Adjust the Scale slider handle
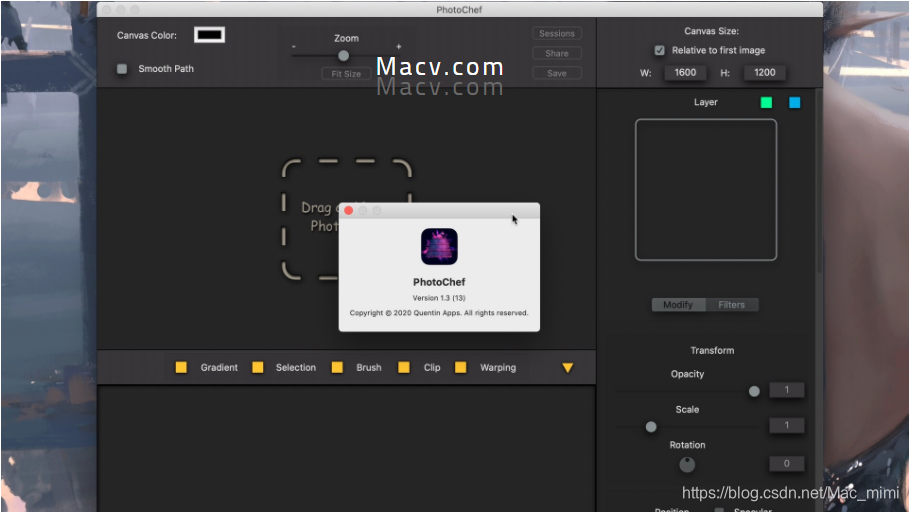 tap(651, 427)
